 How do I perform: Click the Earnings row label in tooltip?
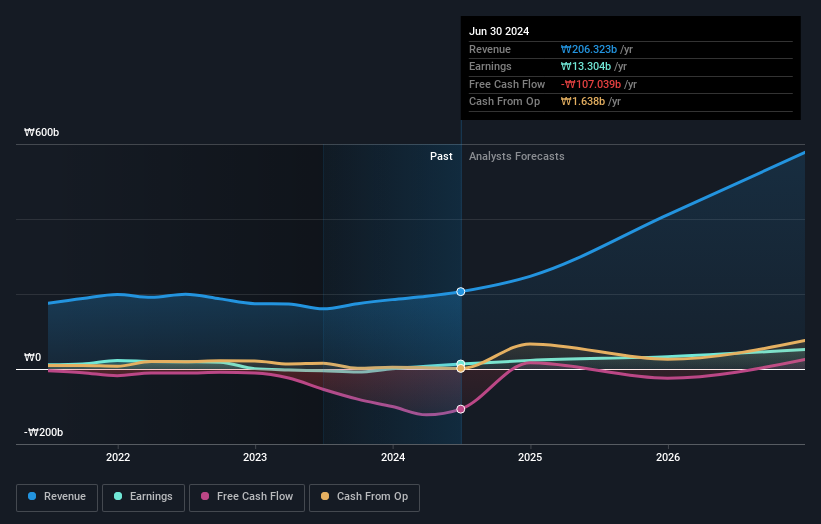click(490, 66)
